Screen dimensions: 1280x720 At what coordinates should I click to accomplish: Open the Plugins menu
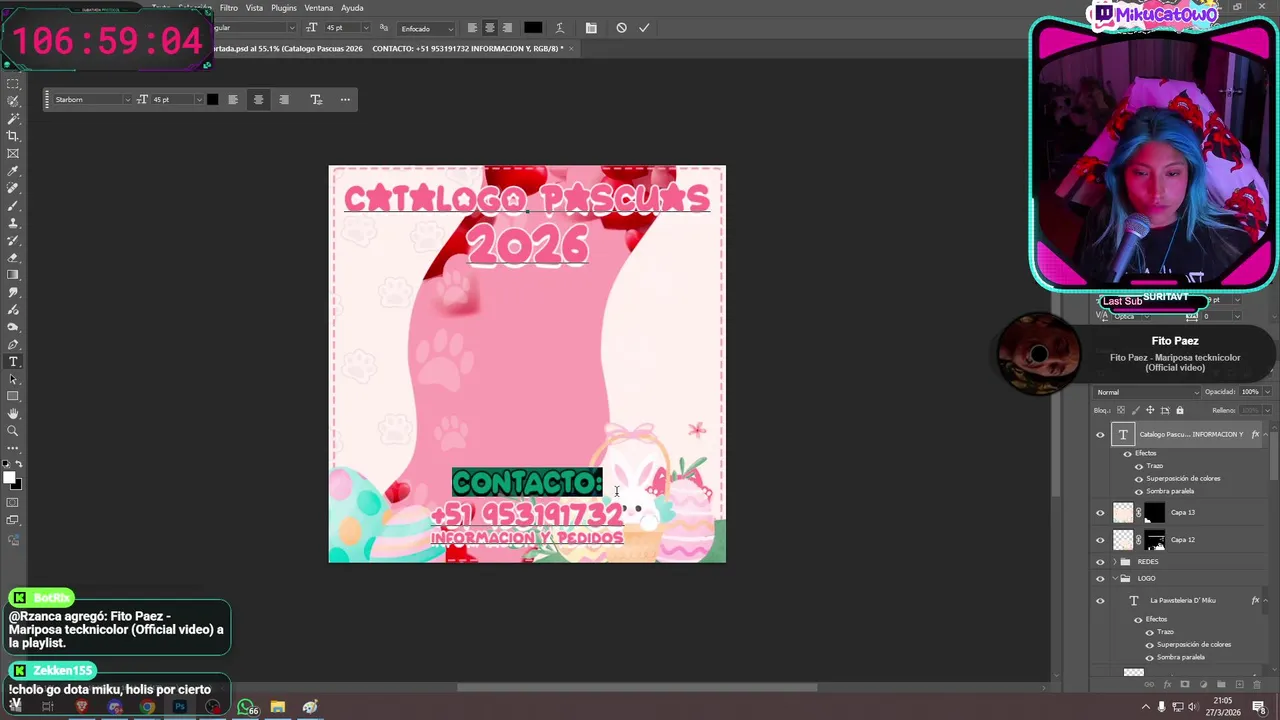[284, 8]
